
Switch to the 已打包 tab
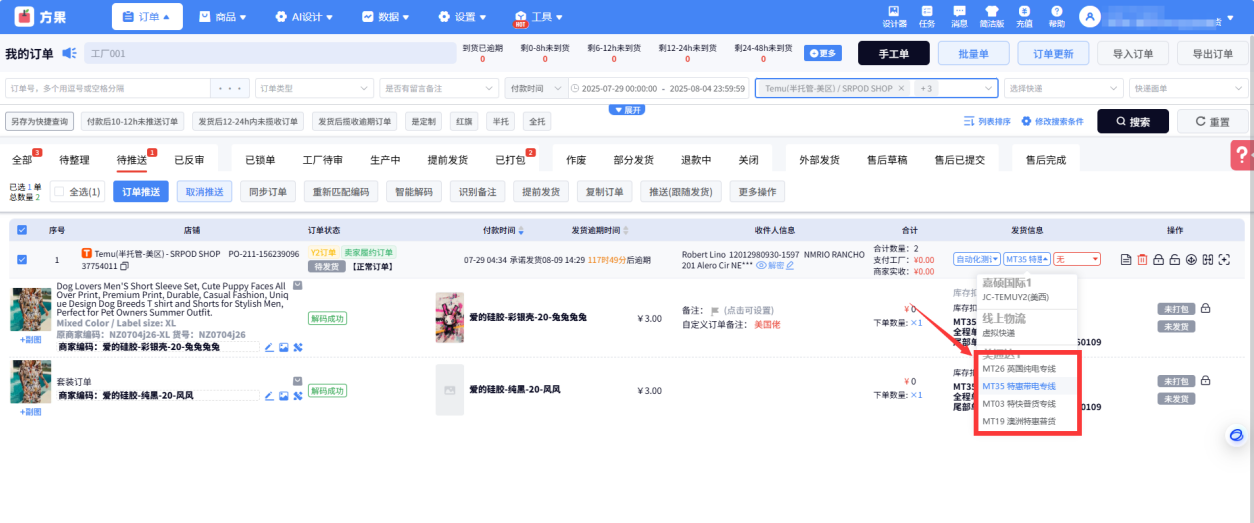509,160
